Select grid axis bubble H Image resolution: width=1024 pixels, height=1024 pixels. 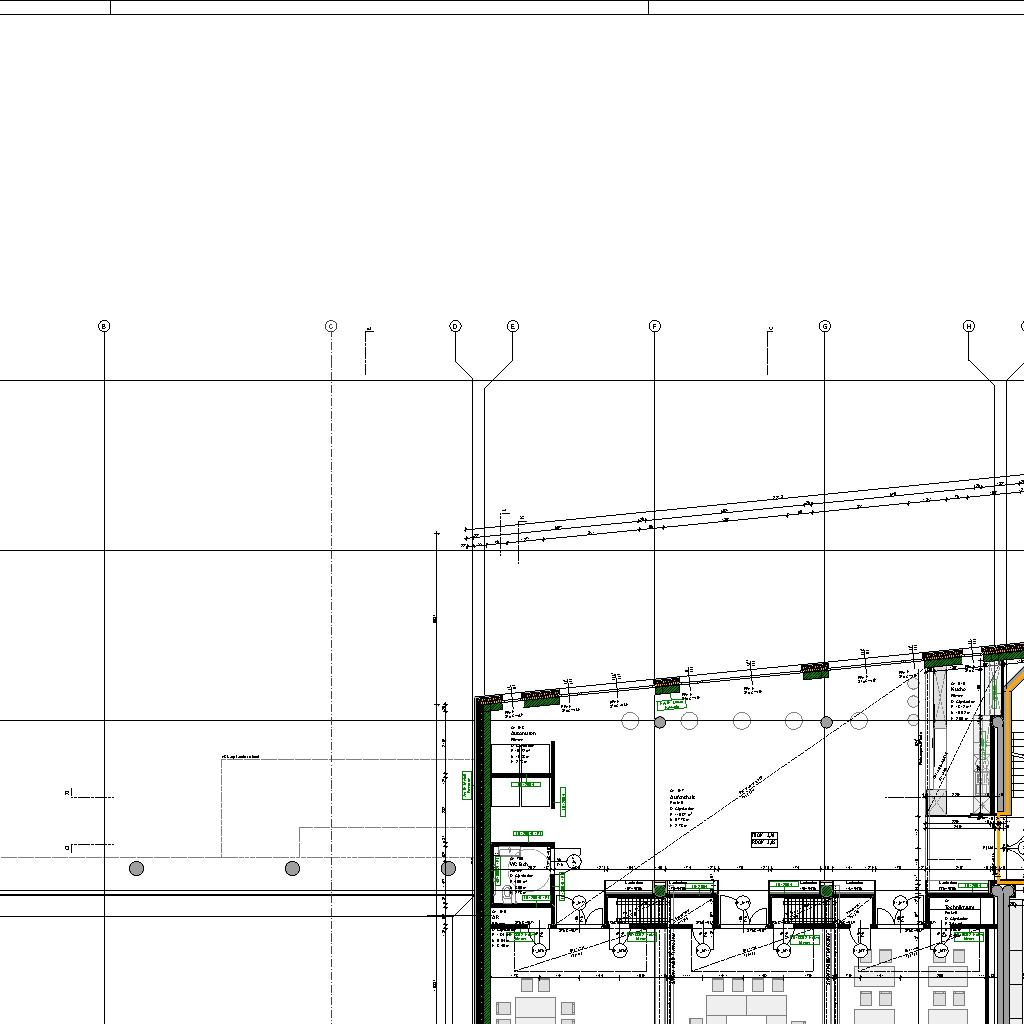pos(969,326)
